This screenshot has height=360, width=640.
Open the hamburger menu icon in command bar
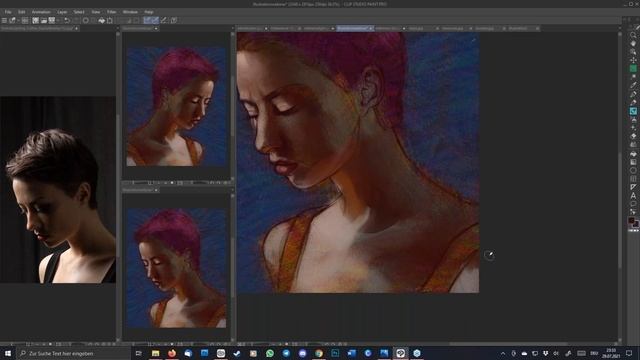point(4,20)
